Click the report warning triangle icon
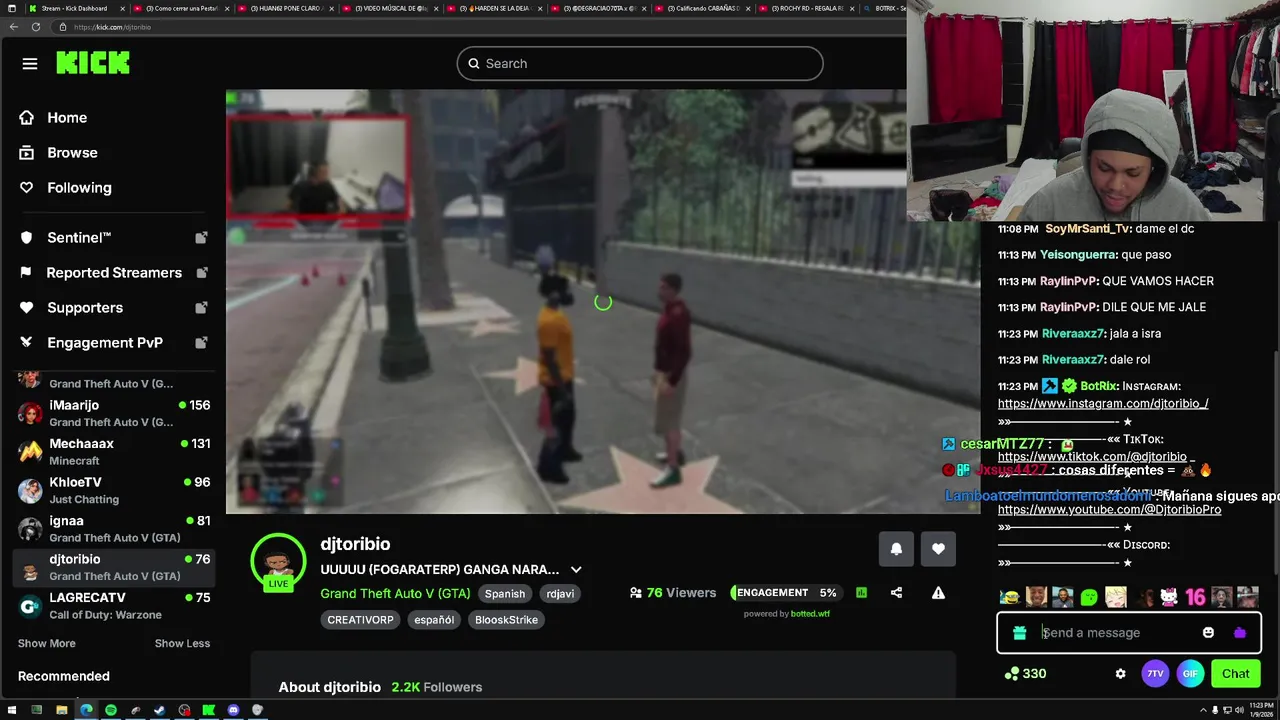 [x=938, y=593]
